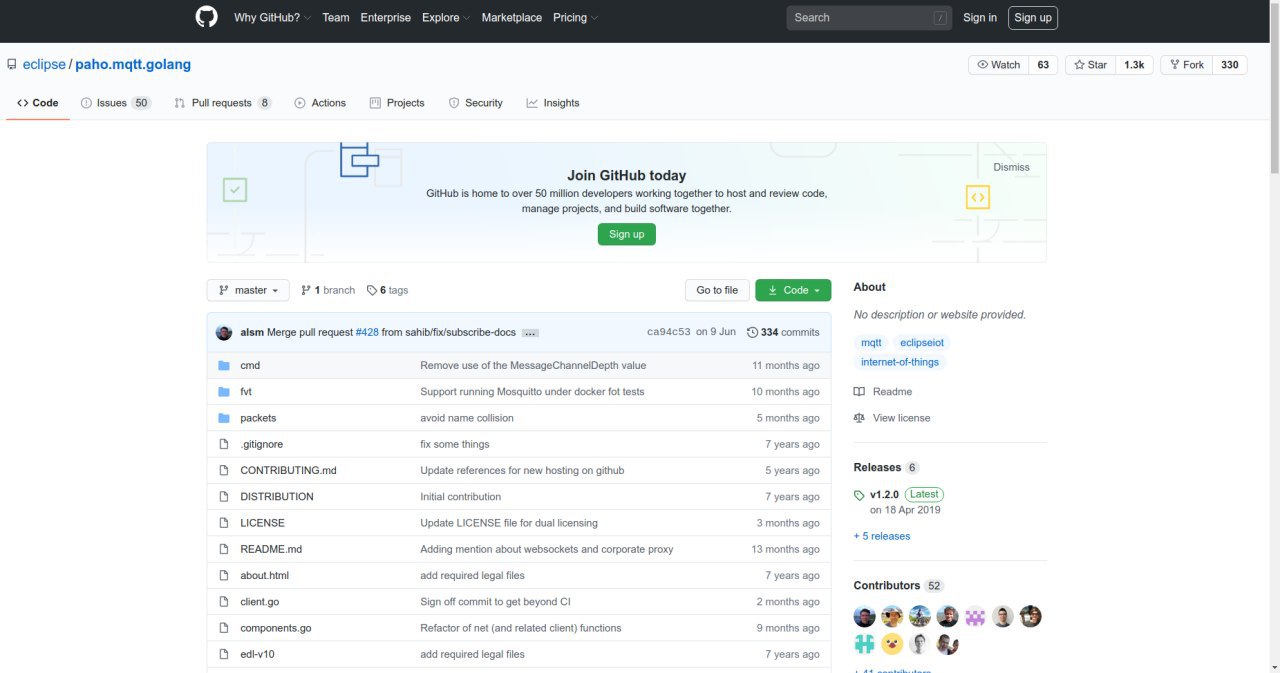View the 1 branch link
The width and height of the screenshot is (1280, 673).
click(328, 290)
